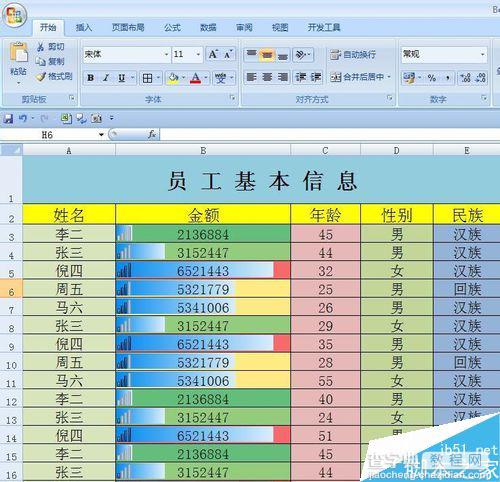Image resolution: width=500 pixels, height=482 pixels.
Task: Open number format 常规 dropdown
Action: coord(483,54)
